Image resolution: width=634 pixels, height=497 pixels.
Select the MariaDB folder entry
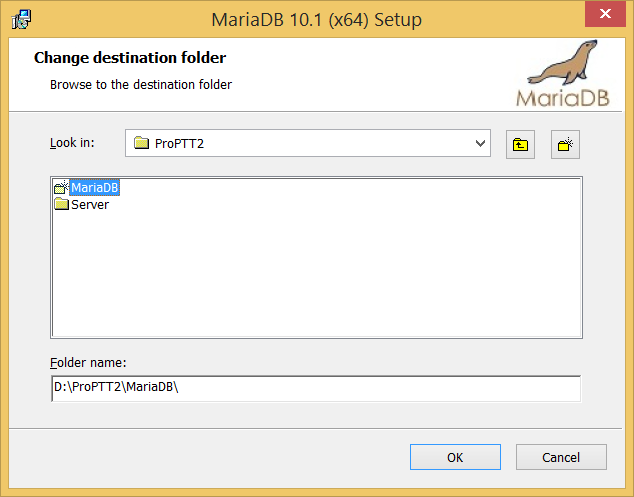pyautogui.click(x=95, y=187)
